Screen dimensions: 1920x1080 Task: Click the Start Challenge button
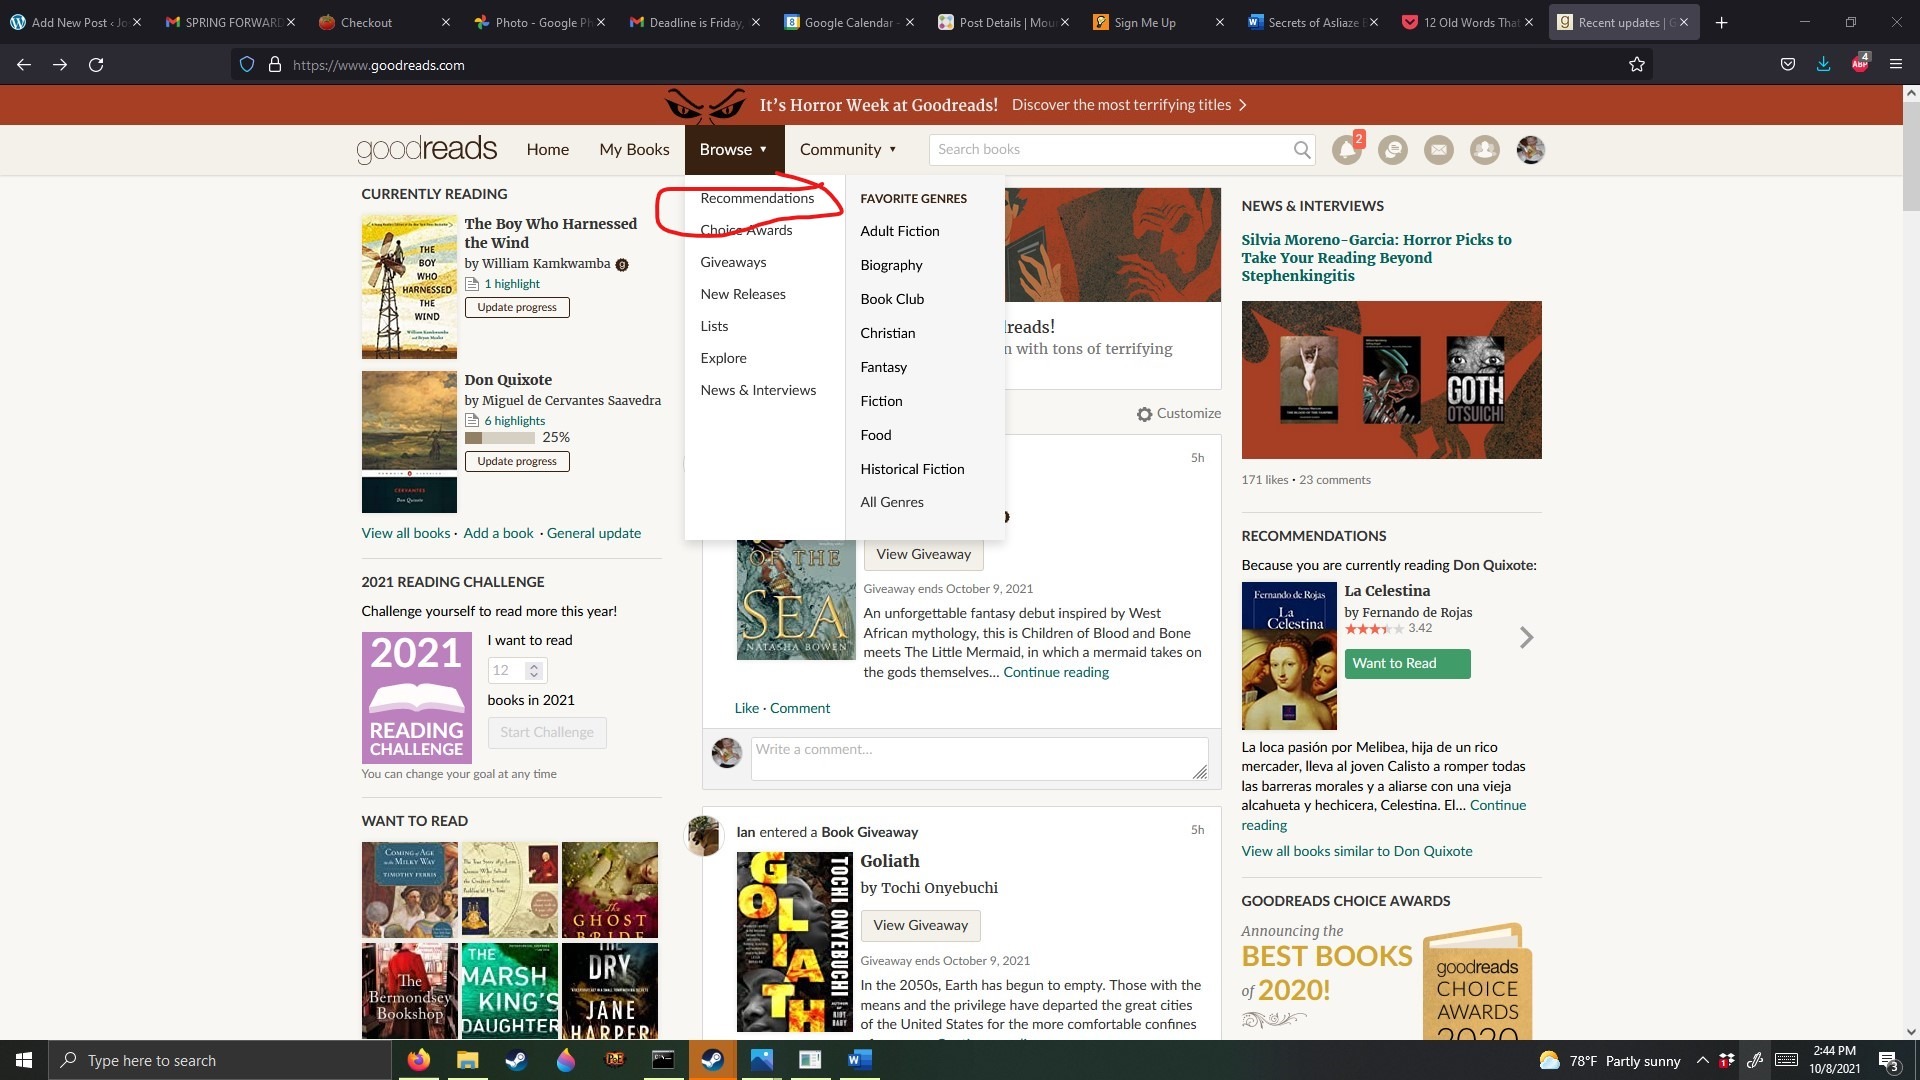[x=547, y=732]
